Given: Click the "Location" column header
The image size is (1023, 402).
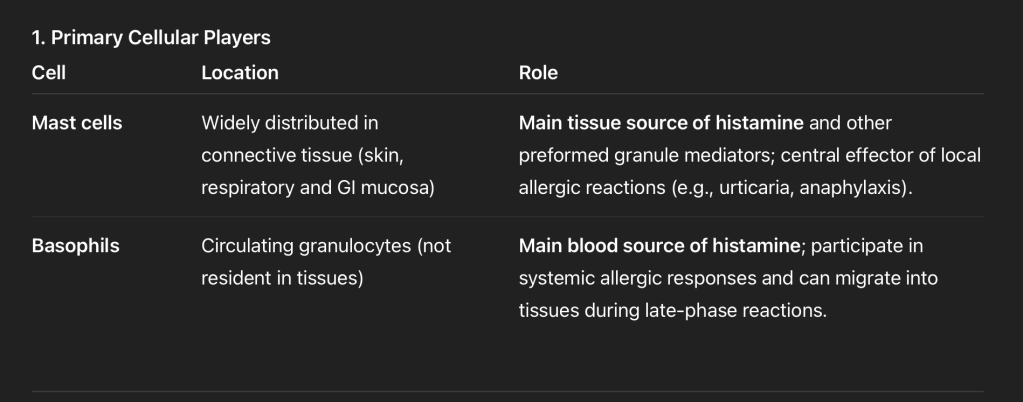Looking at the screenshot, I should [x=240, y=73].
